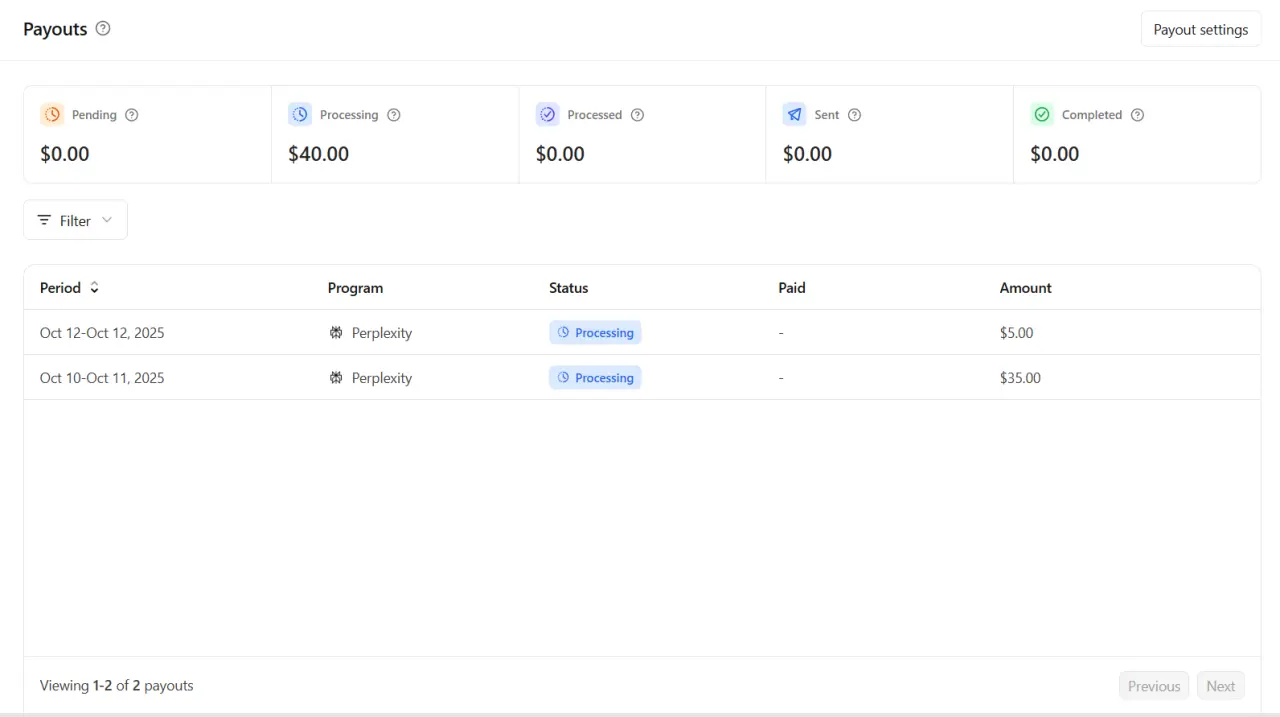
Task: Click the $5.00 amount cell
Action: click(x=1016, y=333)
